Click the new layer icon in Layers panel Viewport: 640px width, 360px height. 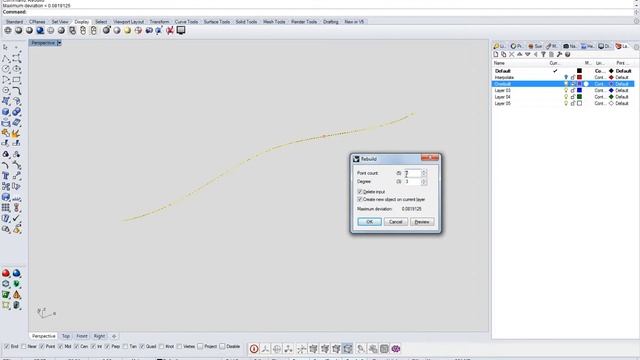coord(496,54)
